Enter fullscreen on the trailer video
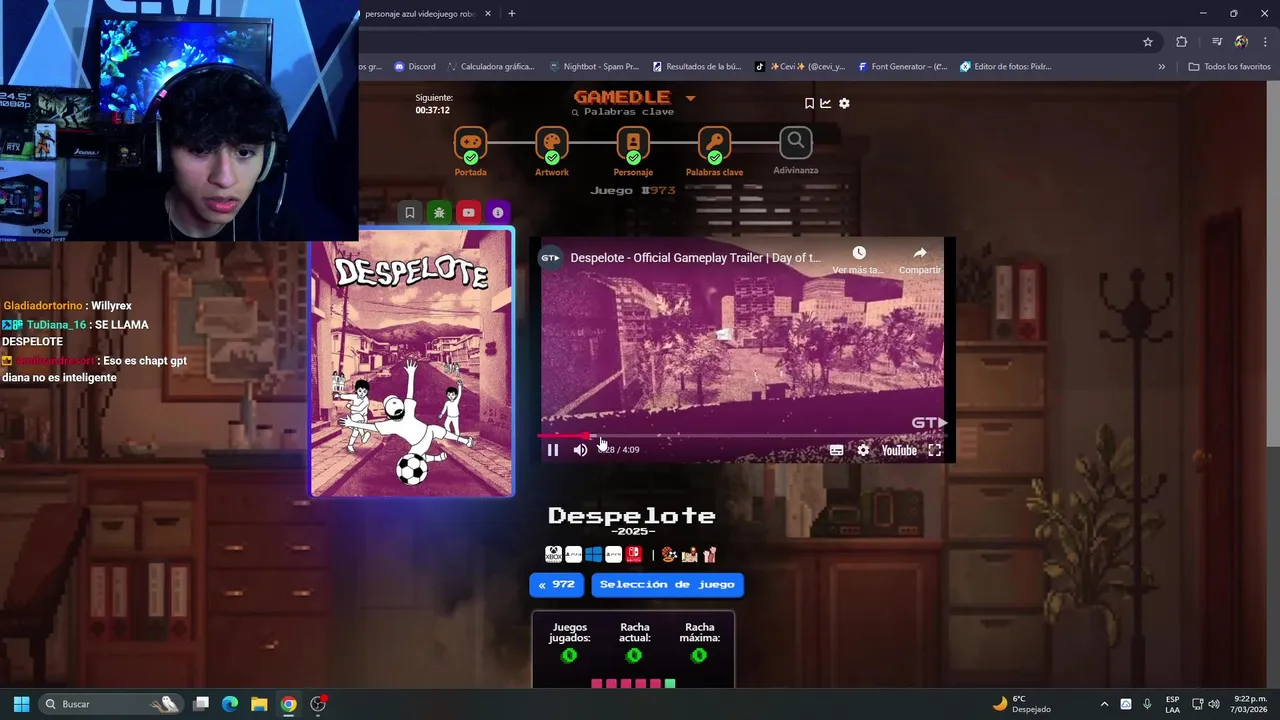Viewport: 1280px width, 720px height. 935,450
